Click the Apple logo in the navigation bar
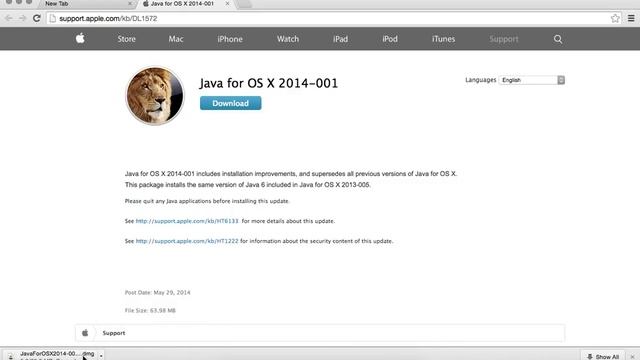Screen dimensions: 640x360 pyautogui.click(x=80, y=38)
